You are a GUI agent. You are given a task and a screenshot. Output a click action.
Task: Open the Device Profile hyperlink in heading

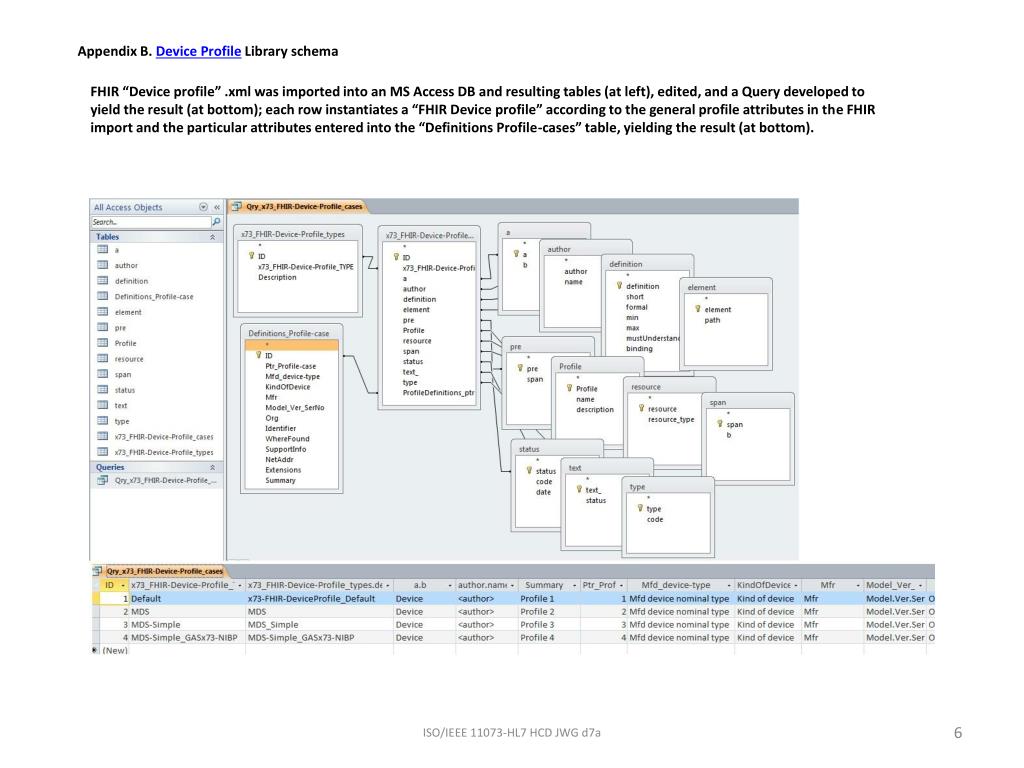click(x=198, y=52)
